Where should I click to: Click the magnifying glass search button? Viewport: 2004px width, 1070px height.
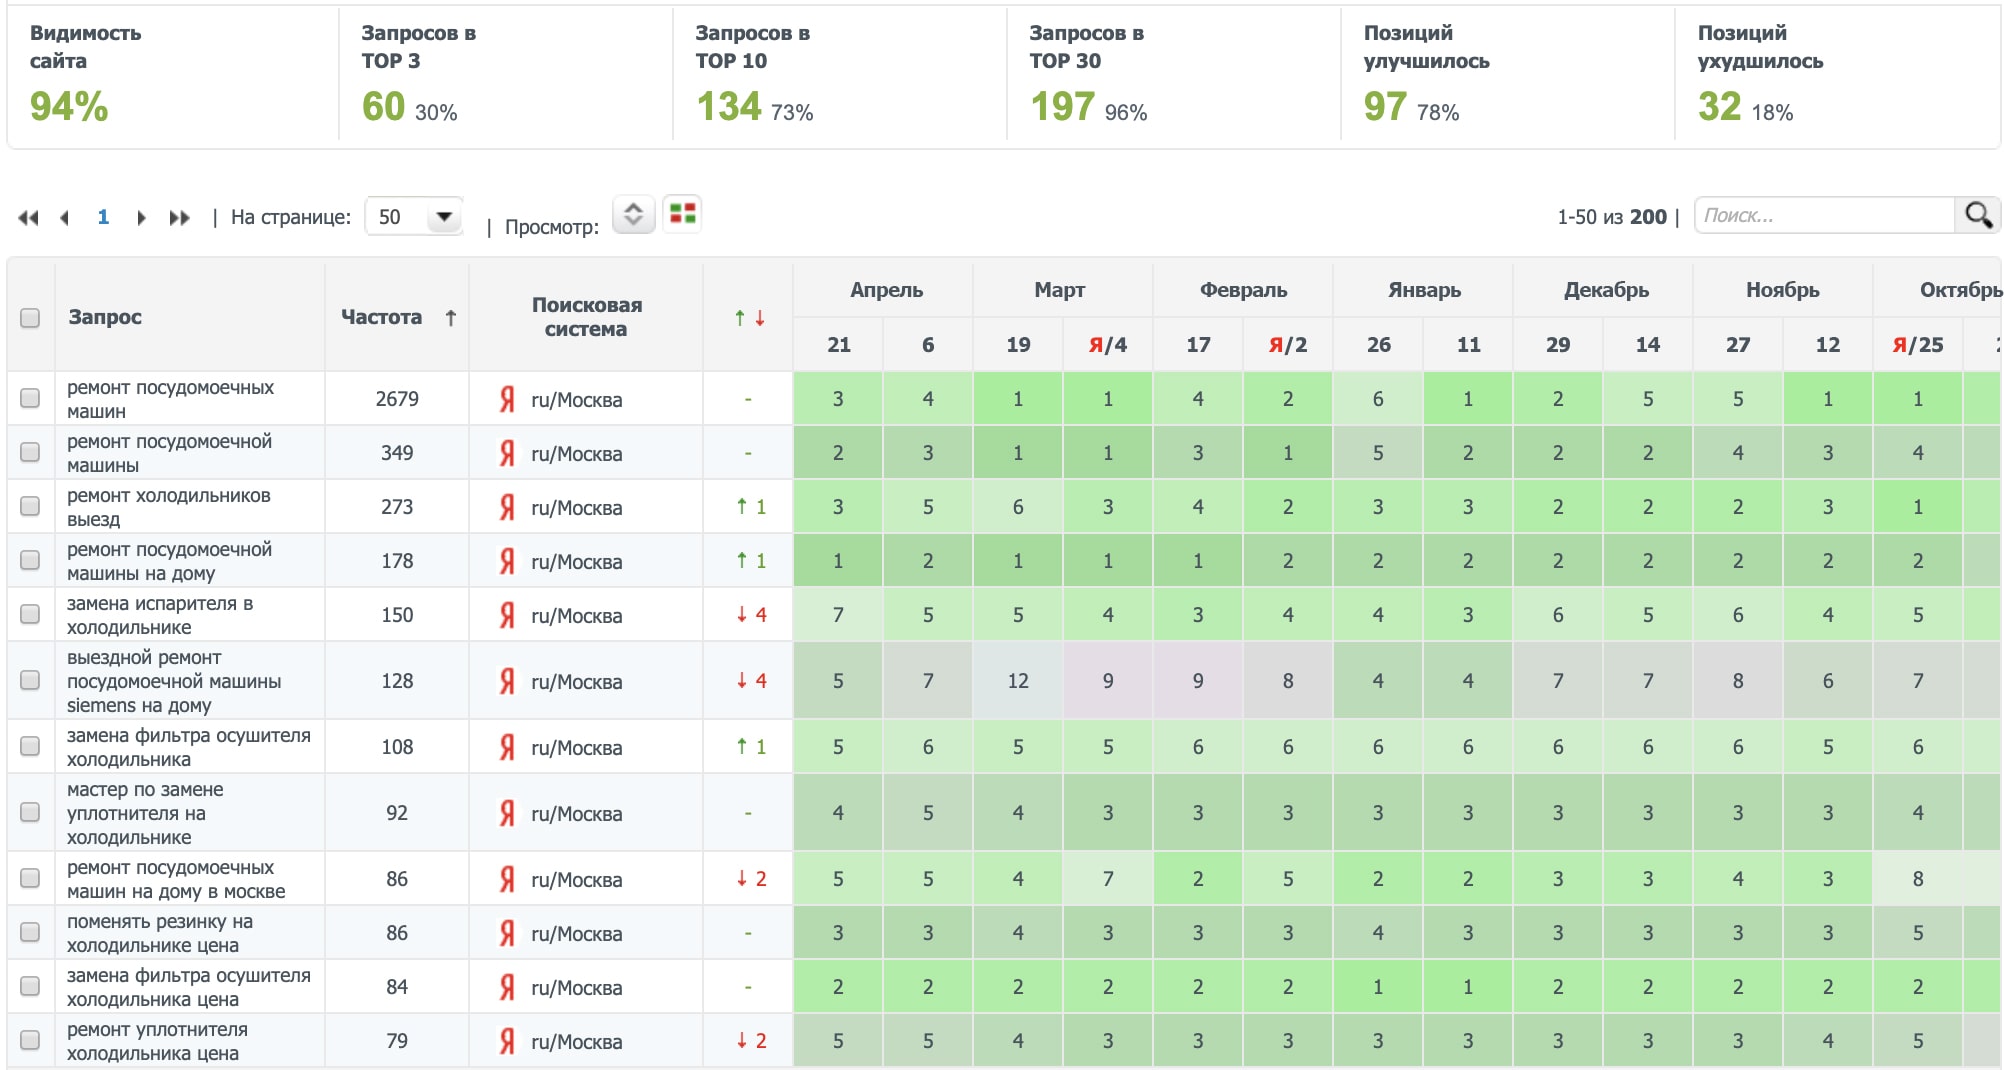pos(1977,215)
